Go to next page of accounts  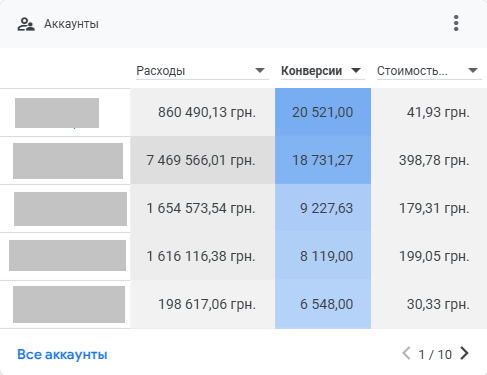click(464, 353)
